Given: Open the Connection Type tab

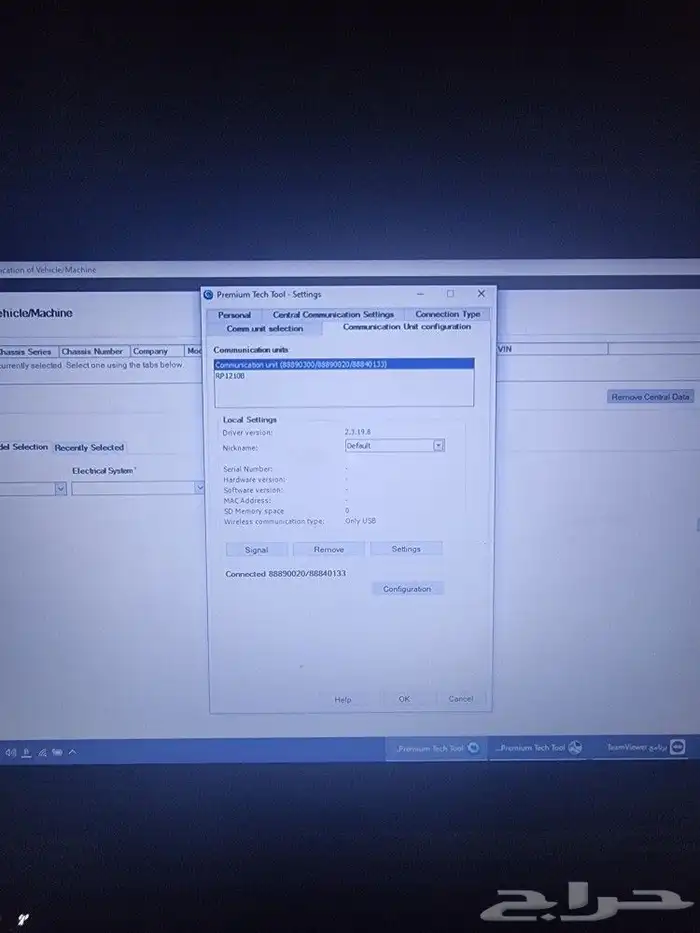Looking at the screenshot, I should click(448, 314).
